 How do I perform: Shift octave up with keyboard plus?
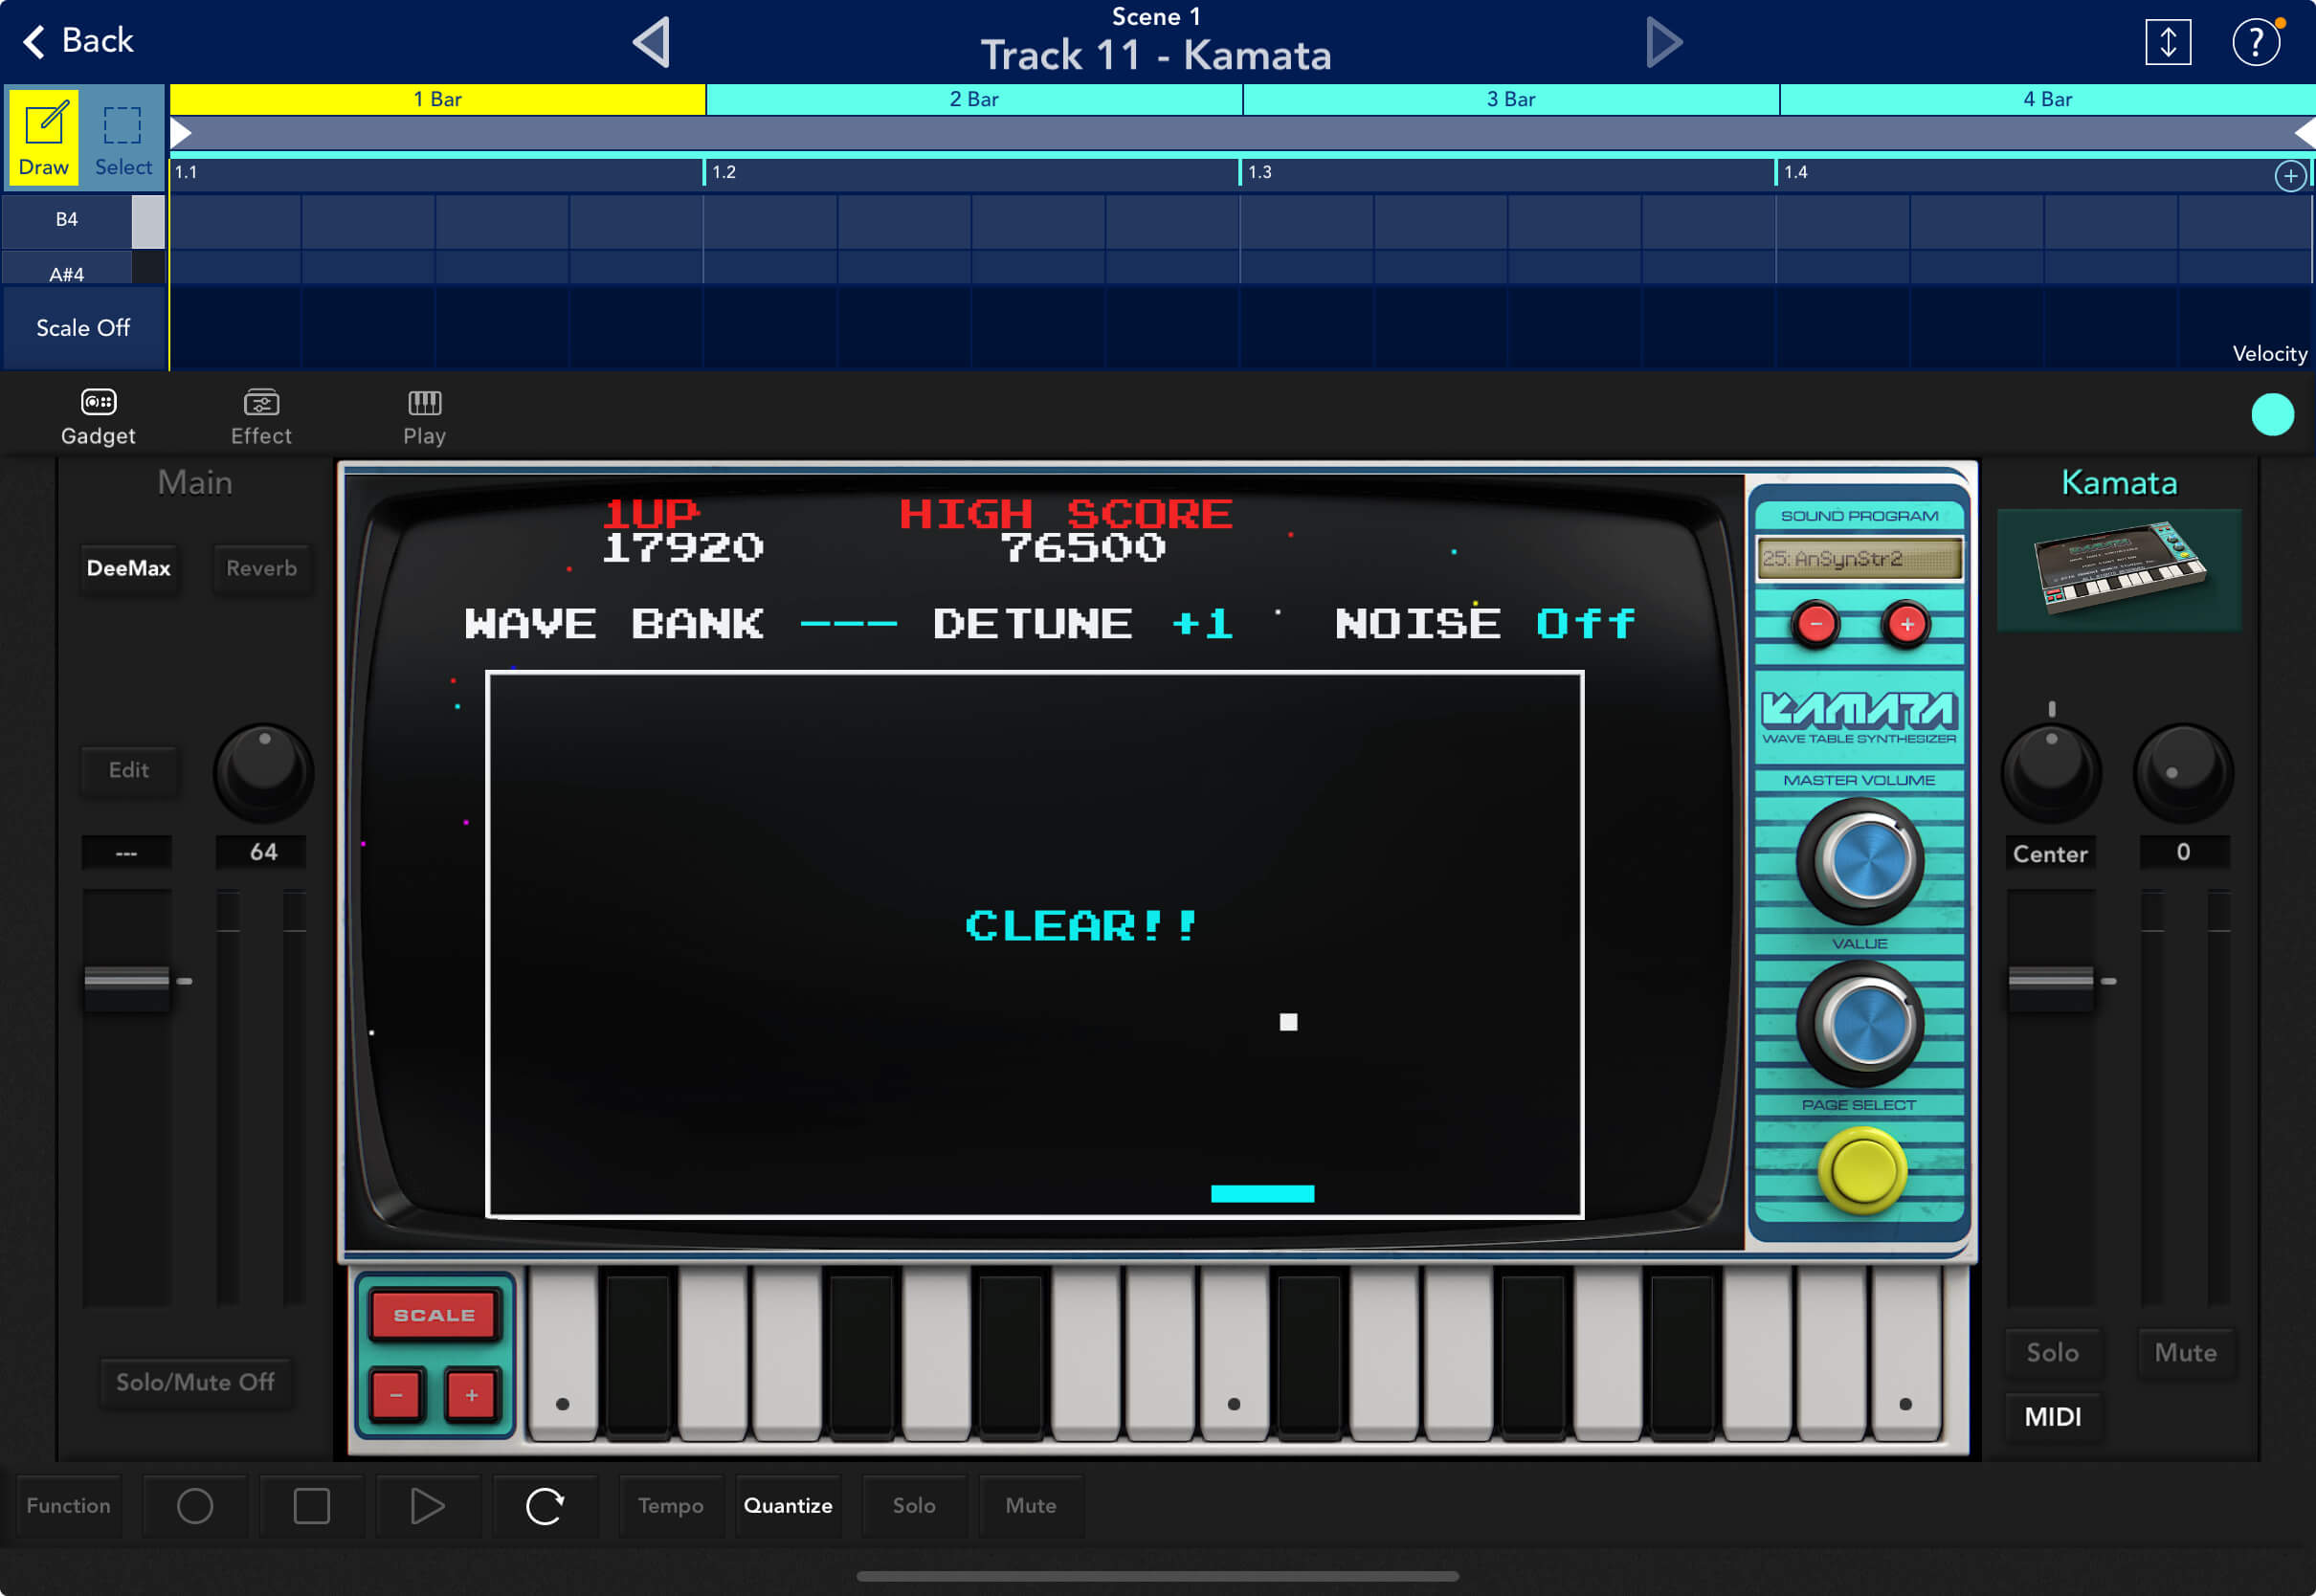[471, 1395]
